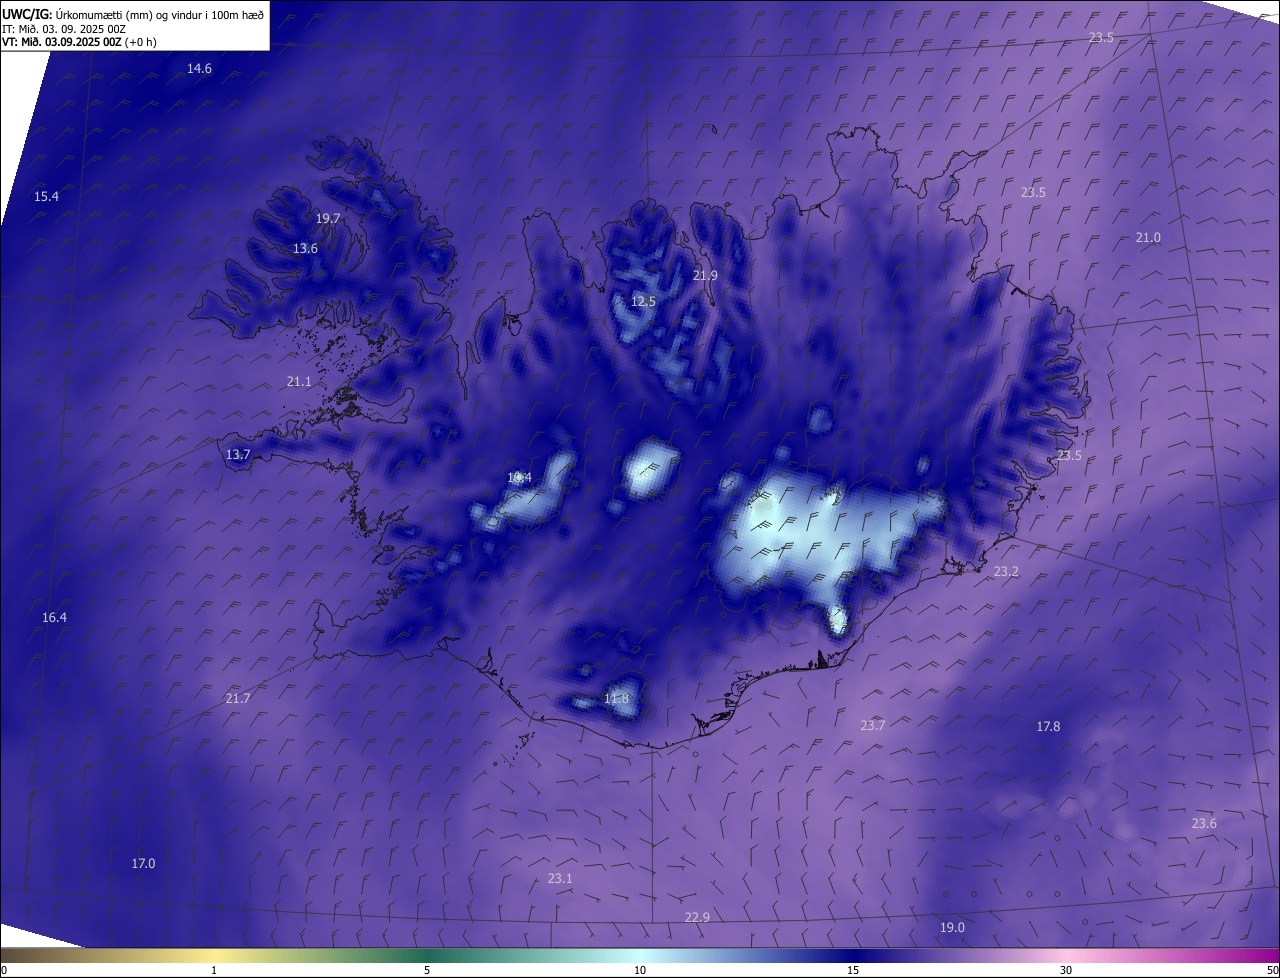Screen dimensions: 1280x978
Task: Select the 19.7 value in Westfjords
Action: [x=328, y=219]
